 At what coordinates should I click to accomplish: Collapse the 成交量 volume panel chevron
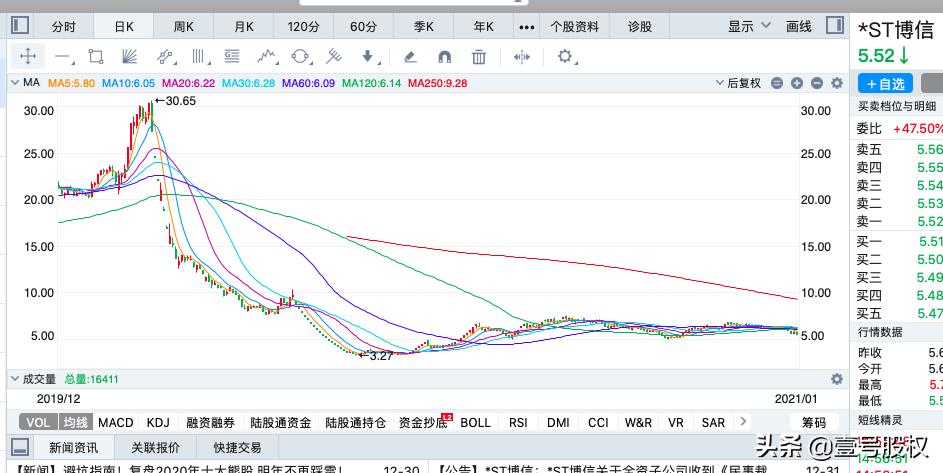pyautogui.click(x=16, y=379)
